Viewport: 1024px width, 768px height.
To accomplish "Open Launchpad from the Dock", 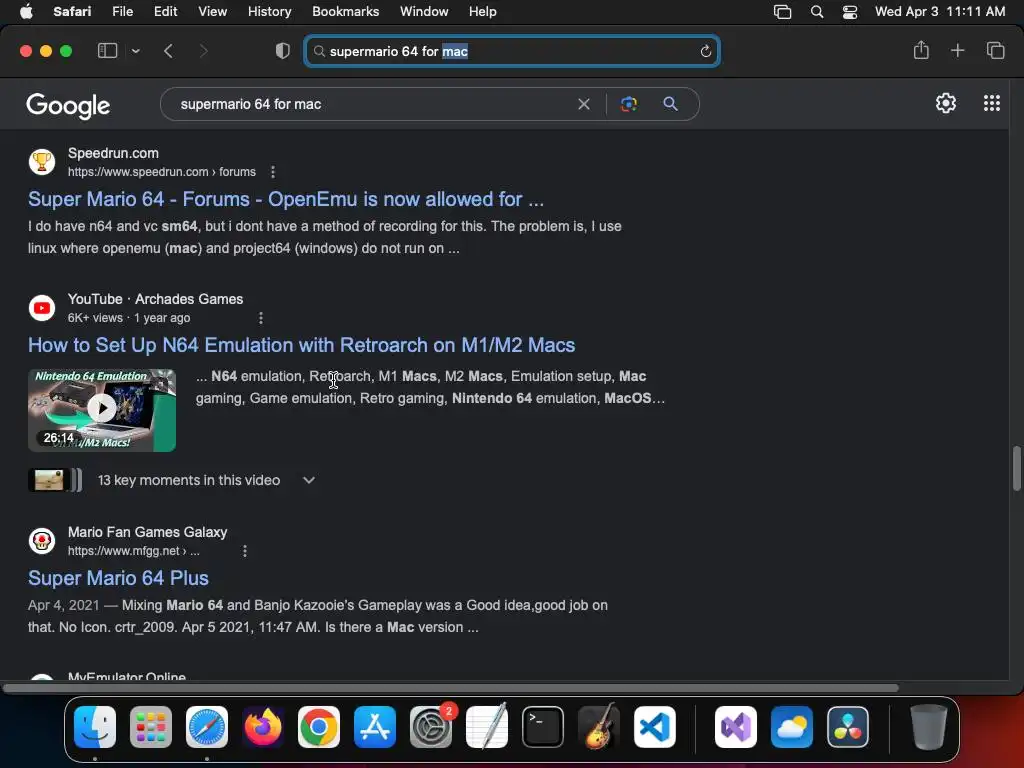I will (x=151, y=727).
